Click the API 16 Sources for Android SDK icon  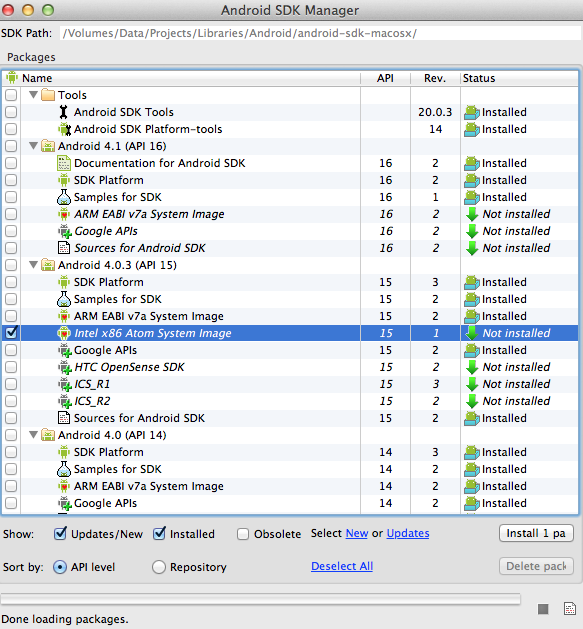coord(64,248)
